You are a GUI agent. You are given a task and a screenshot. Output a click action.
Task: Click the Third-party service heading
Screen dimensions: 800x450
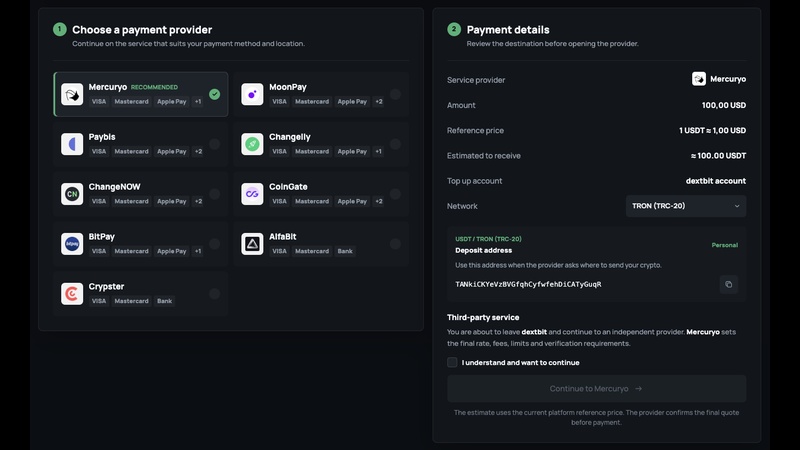click(x=483, y=317)
